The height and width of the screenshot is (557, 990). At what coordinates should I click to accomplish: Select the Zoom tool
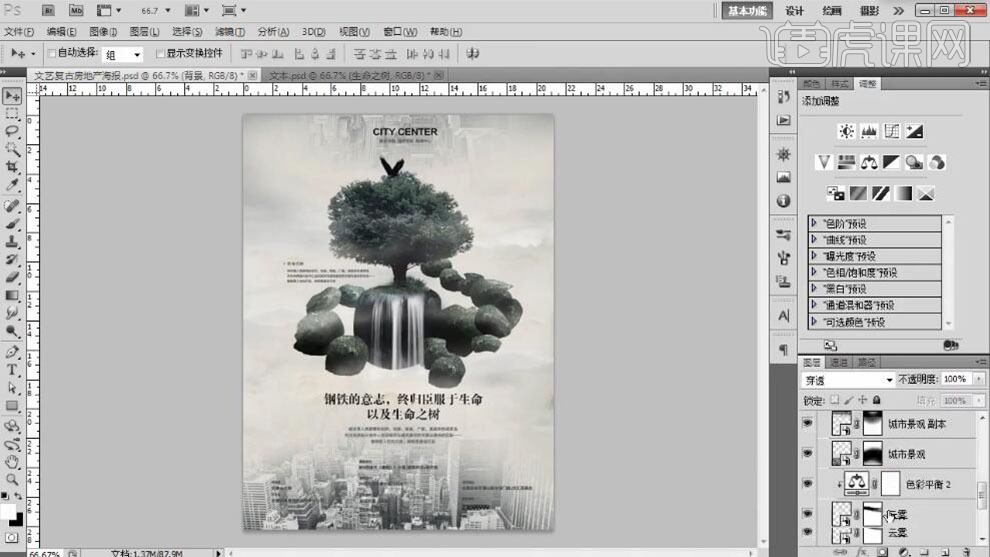pyautogui.click(x=12, y=480)
